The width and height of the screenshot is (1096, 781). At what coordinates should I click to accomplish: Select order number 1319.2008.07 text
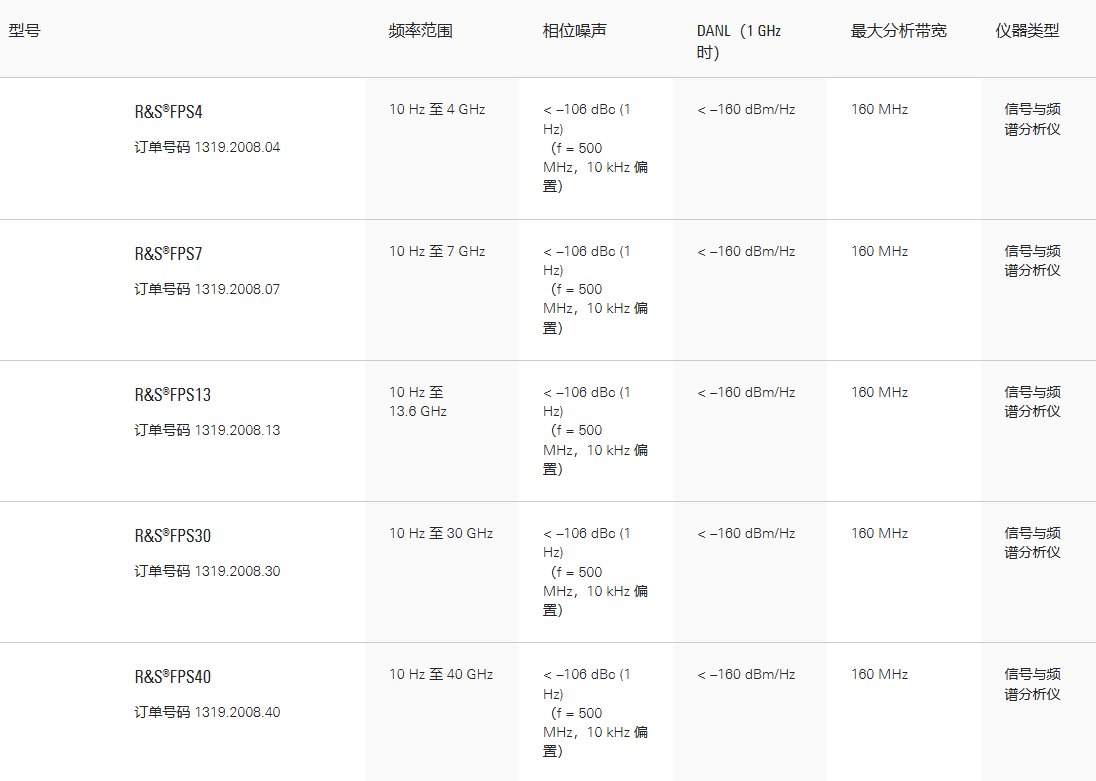tap(238, 289)
